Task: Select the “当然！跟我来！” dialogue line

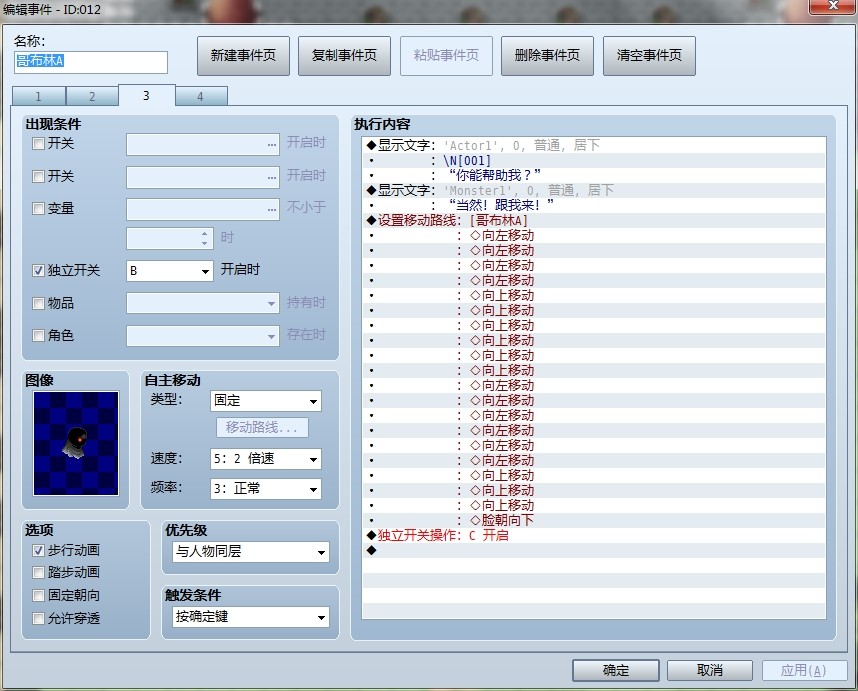Action: click(594, 205)
